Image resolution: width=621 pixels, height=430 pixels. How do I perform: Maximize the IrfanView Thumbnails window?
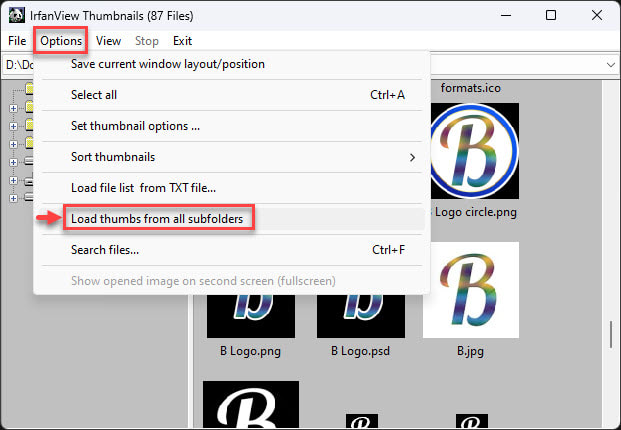point(551,15)
